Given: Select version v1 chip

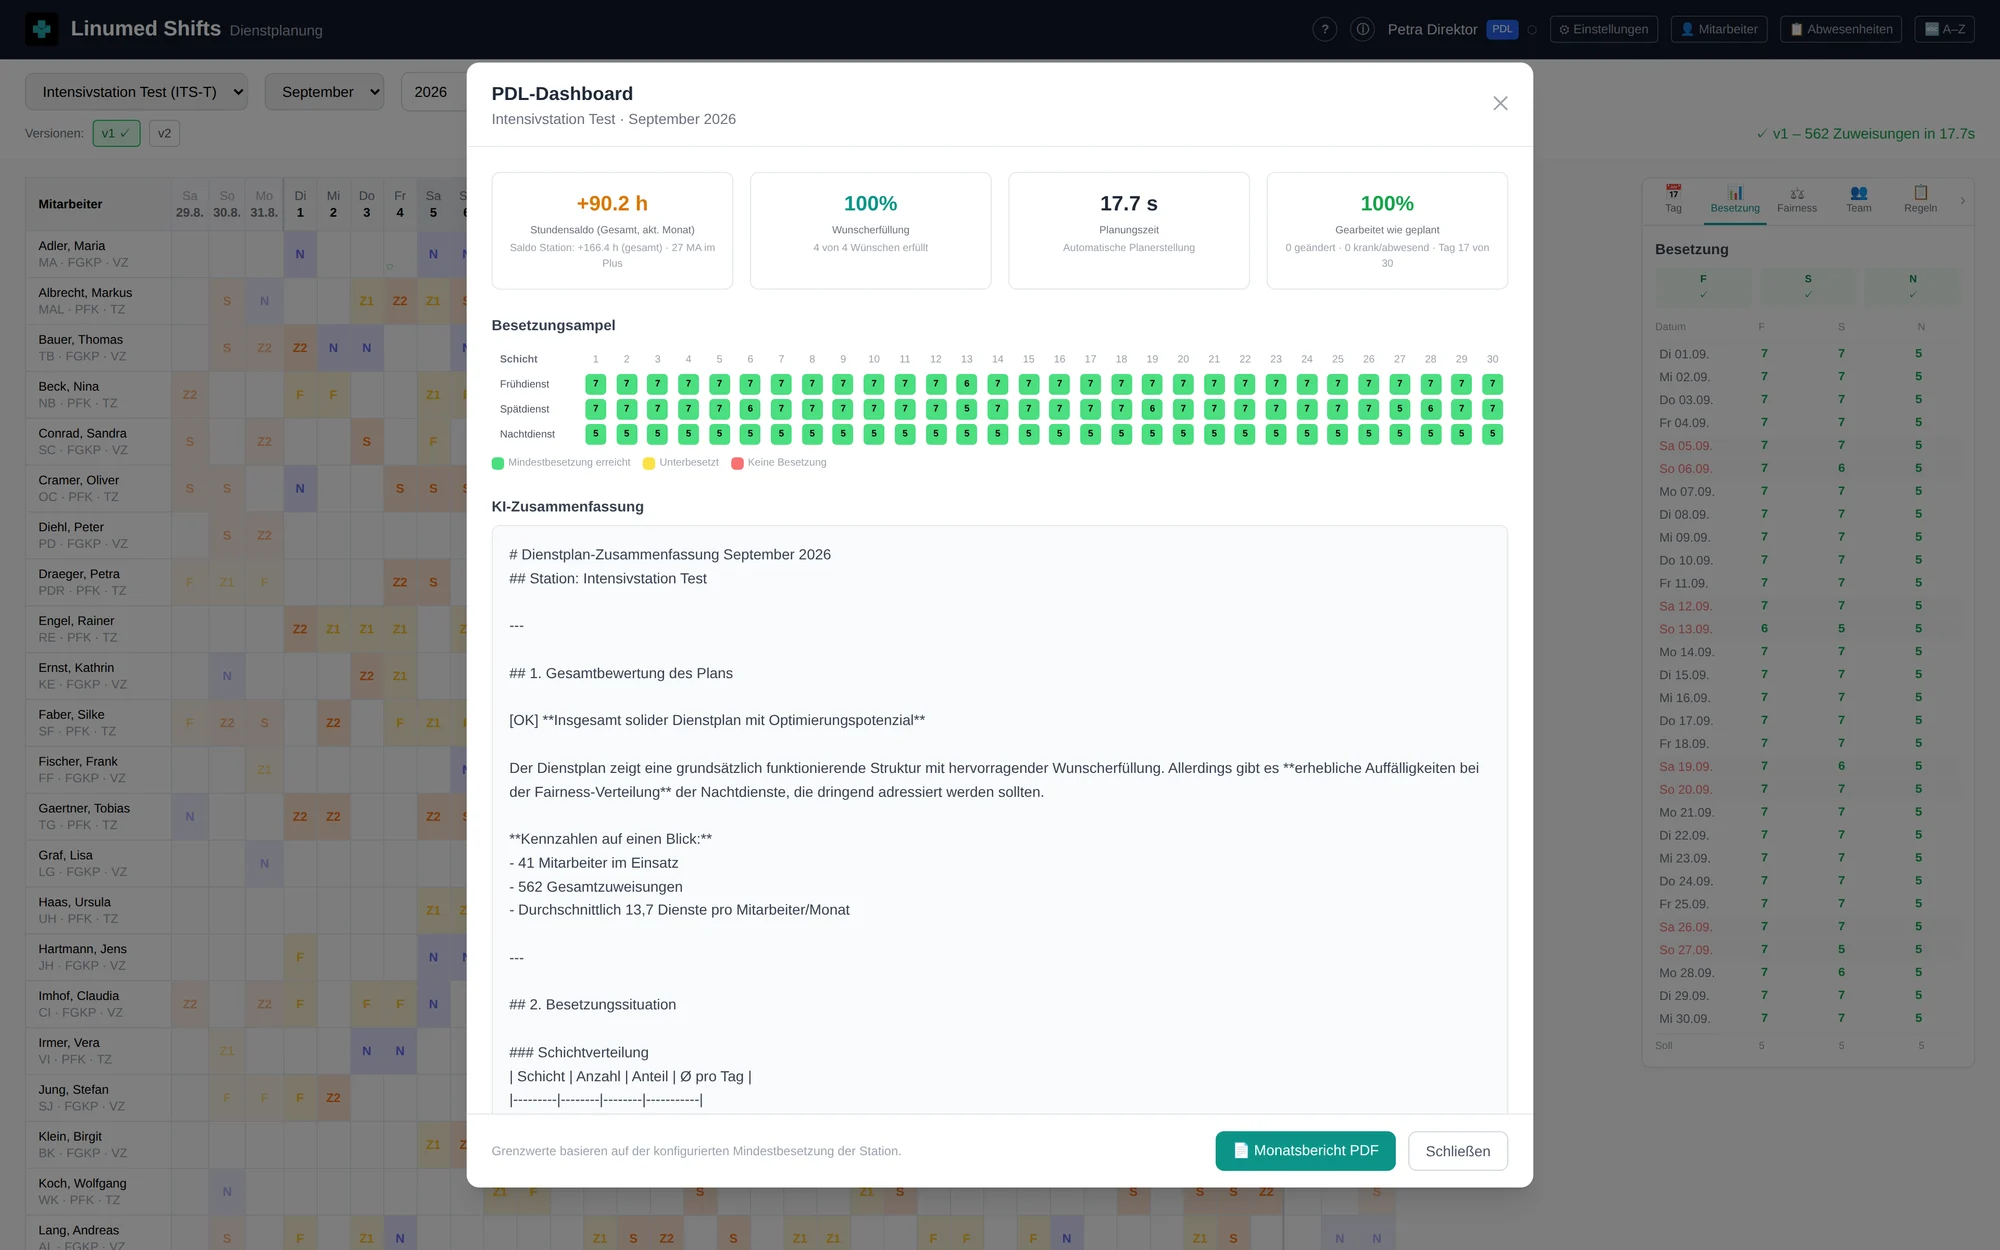Looking at the screenshot, I should (116, 133).
